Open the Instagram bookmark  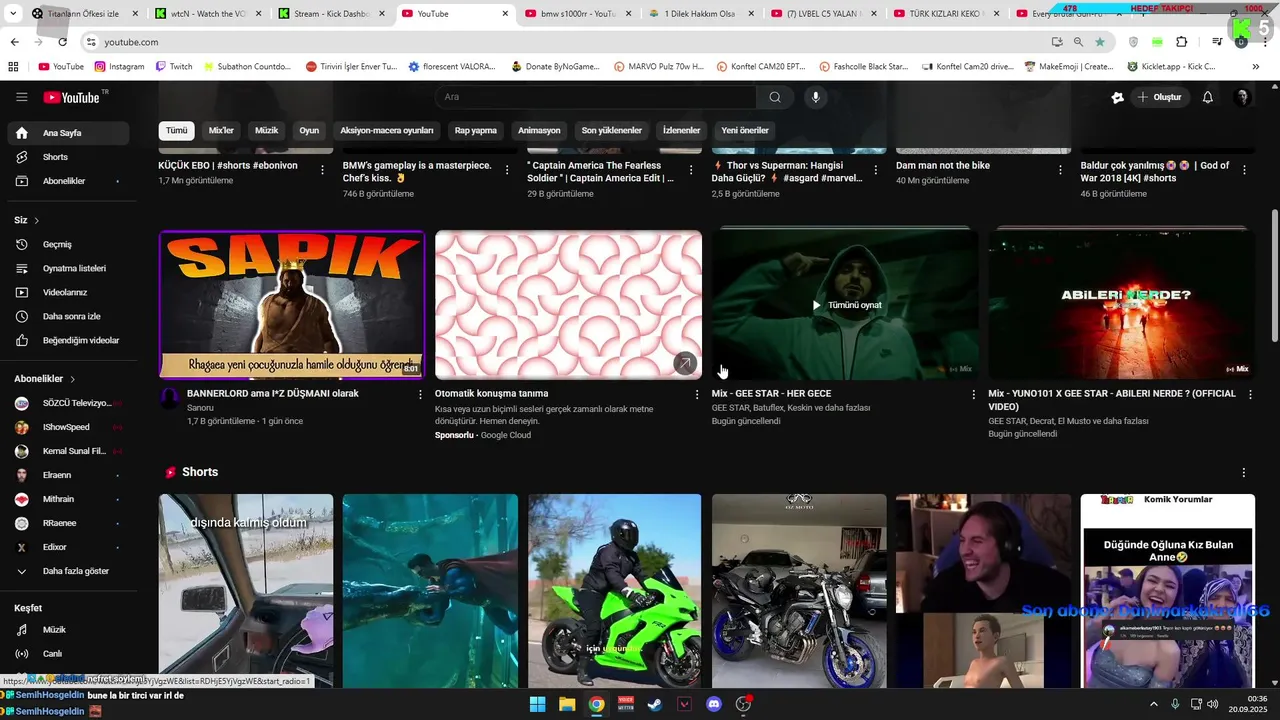click(119, 67)
